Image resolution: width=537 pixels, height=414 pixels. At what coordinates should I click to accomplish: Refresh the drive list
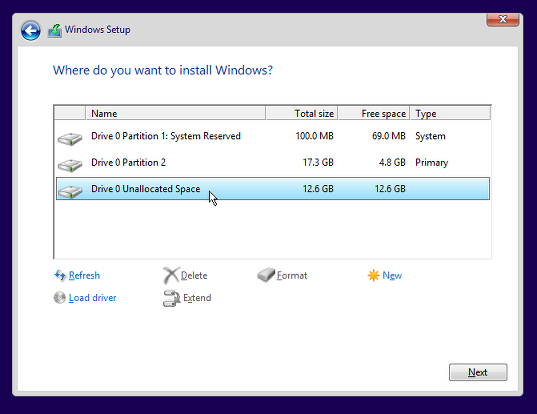click(84, 275)
